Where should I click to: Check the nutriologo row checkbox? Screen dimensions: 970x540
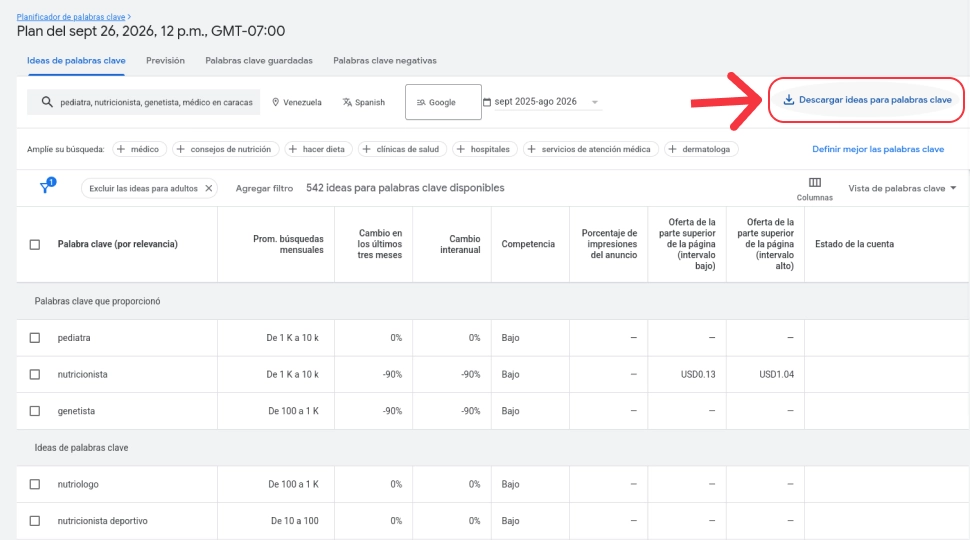(x=35, y=484)
